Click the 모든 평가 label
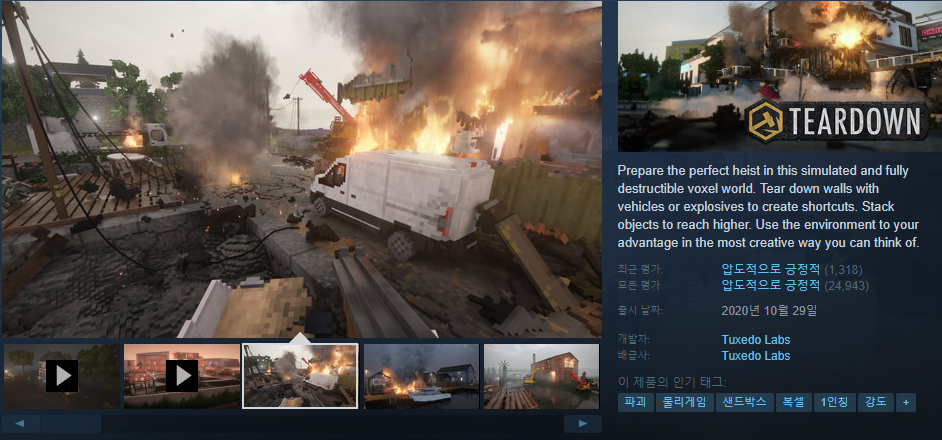942x440 pixels. coord(639,286)
